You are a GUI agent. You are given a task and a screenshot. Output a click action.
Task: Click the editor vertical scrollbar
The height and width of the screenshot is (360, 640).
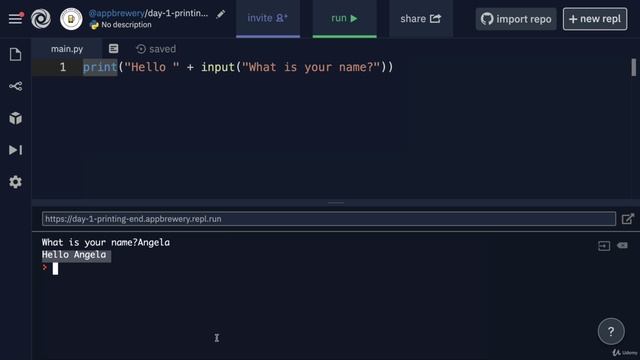[x=633, y=67]
